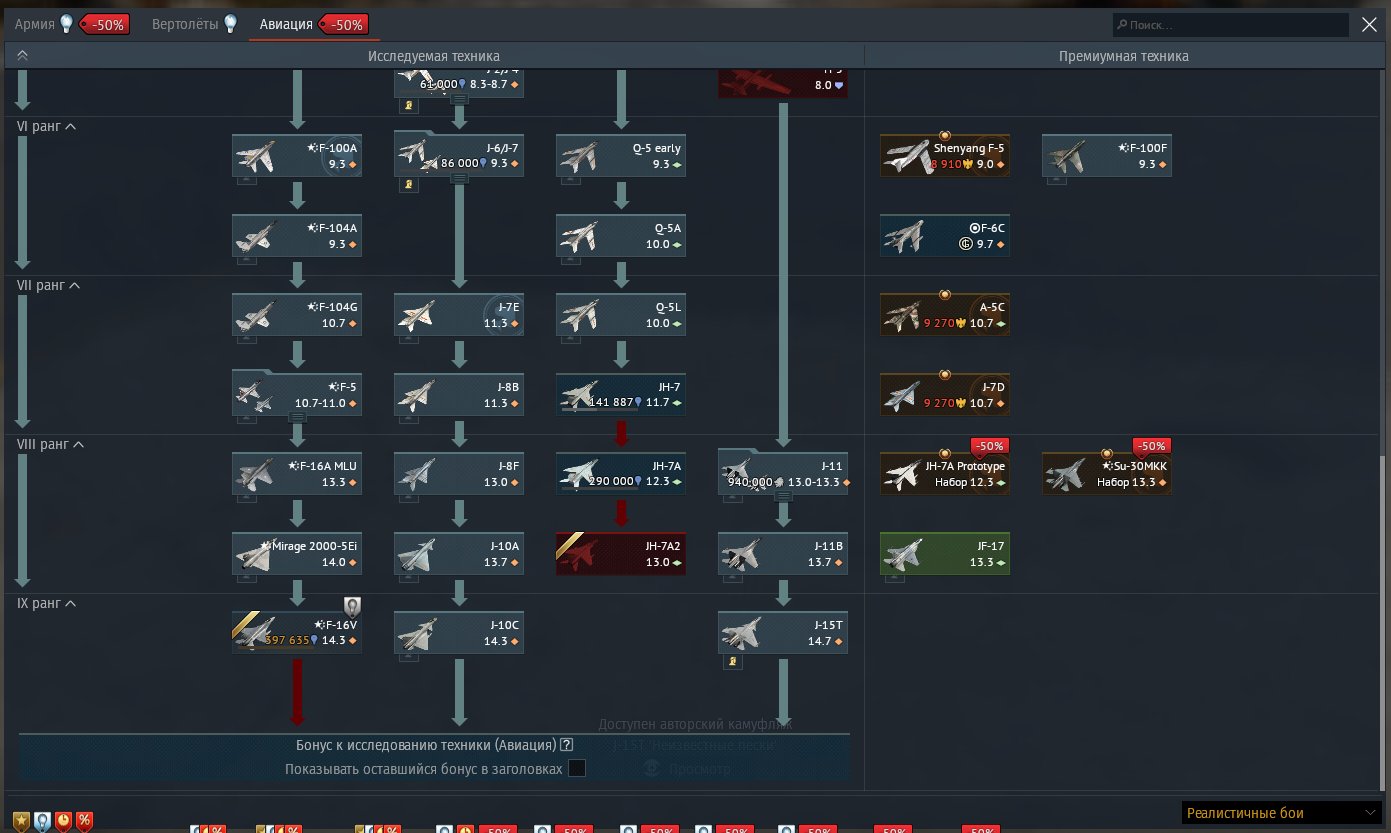Click the small yellow icon below the J-6/J-7 card
Viewport: 1391px width, 833px height.
click(x=408, y=184)
